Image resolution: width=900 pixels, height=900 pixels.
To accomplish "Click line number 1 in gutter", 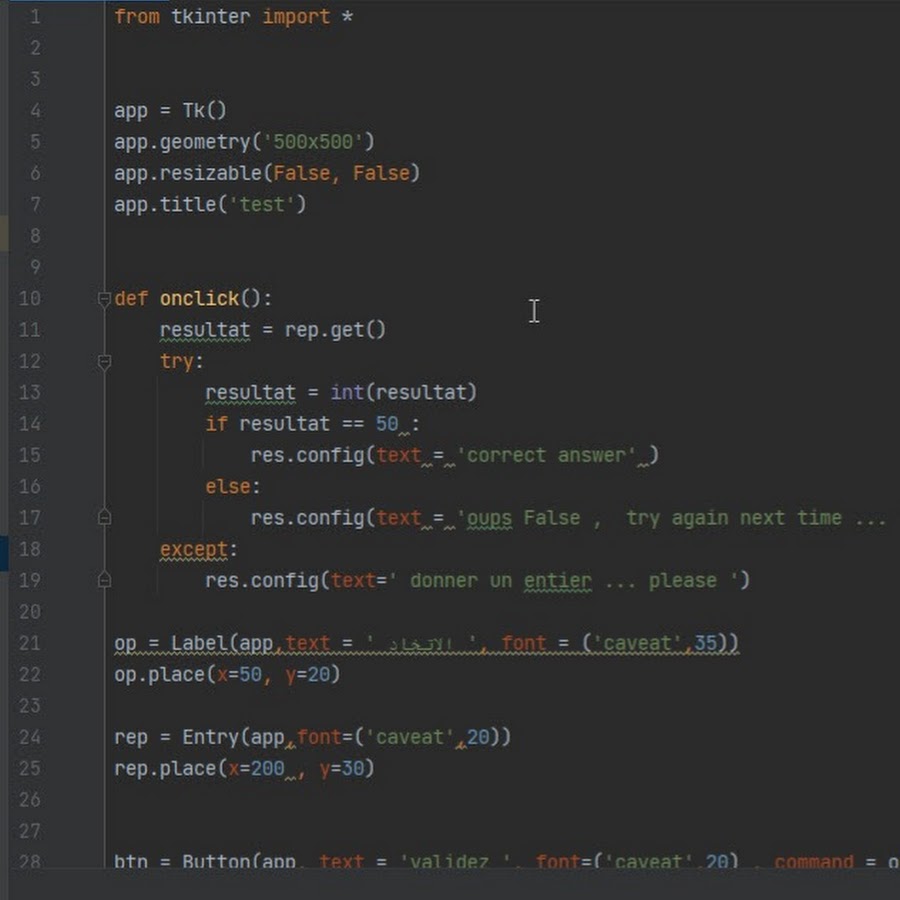I will 36,17.
